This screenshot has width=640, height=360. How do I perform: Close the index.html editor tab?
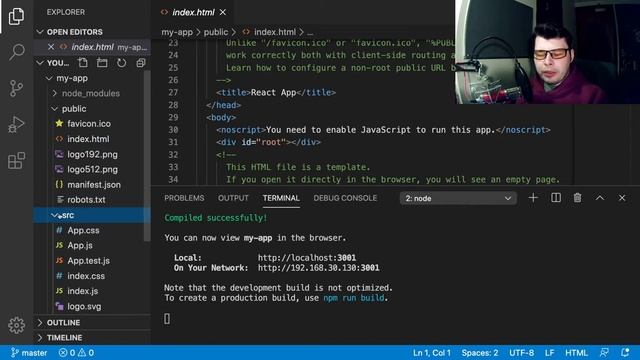pos(223,12)
